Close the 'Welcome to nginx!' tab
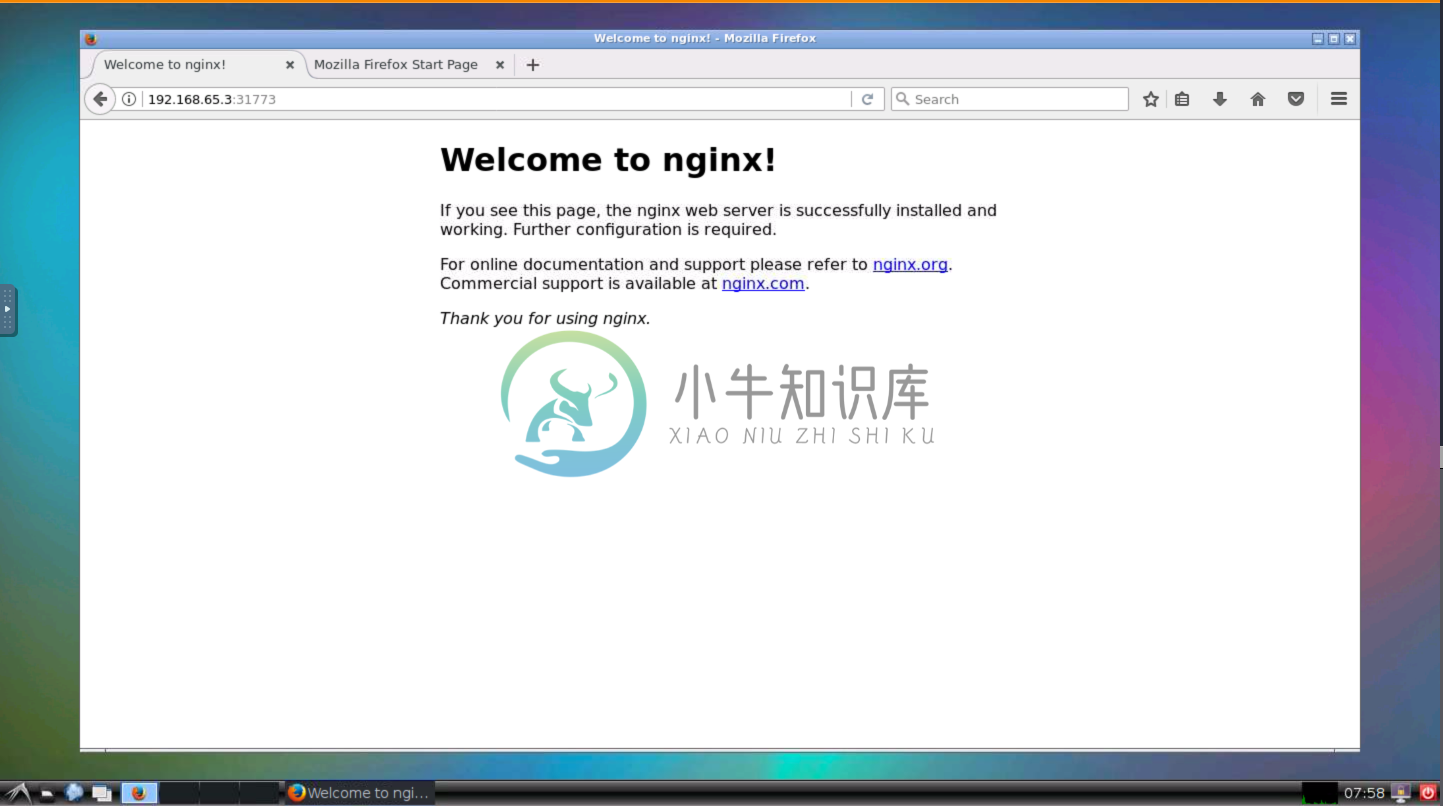Image resolution: width=1443 pixels, height=806 pixels. point(290,65)
